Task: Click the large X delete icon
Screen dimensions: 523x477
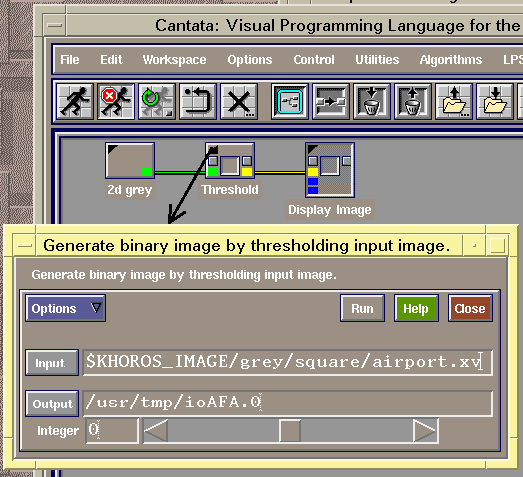Action: tap(238, 101)
